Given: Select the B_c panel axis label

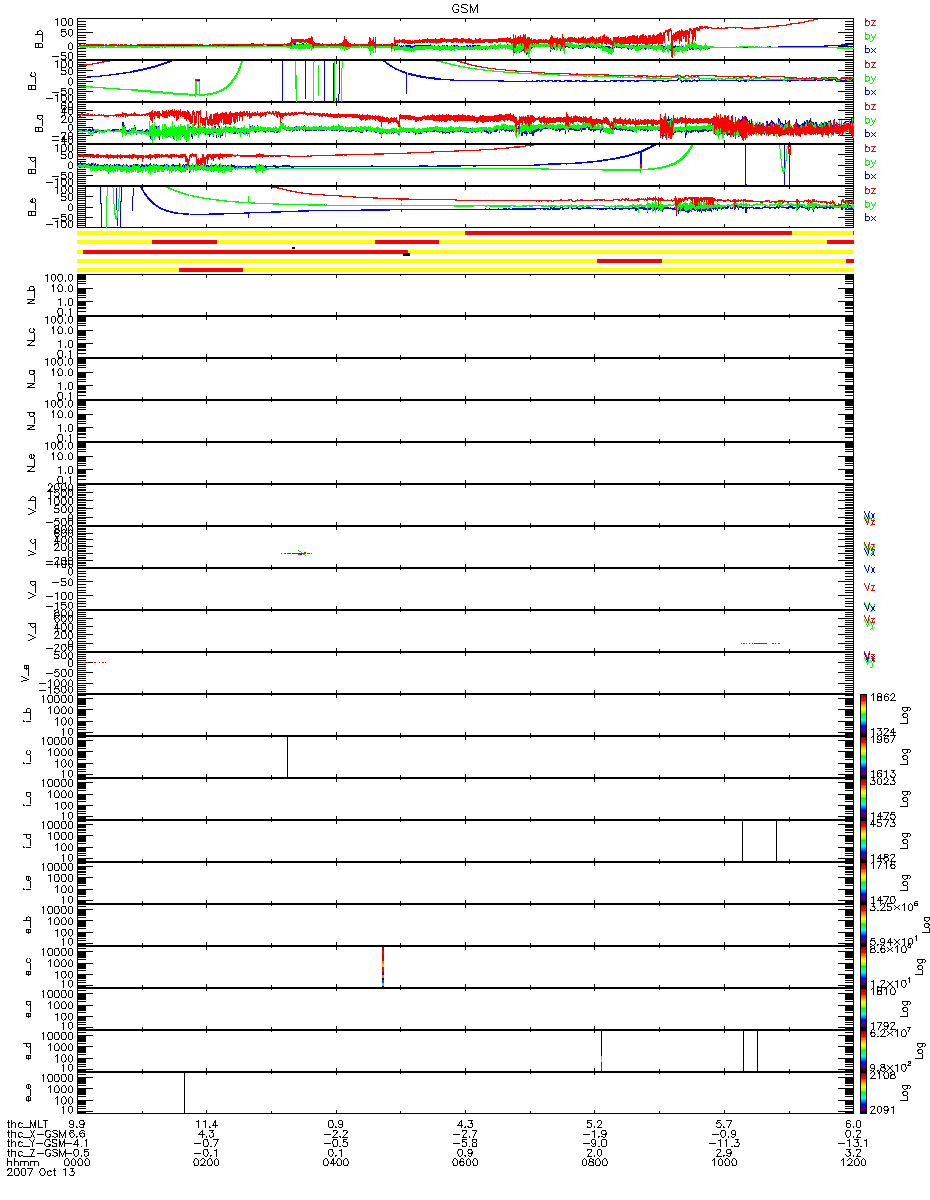Looking at the screenshot, I should [x=30, y=81].
